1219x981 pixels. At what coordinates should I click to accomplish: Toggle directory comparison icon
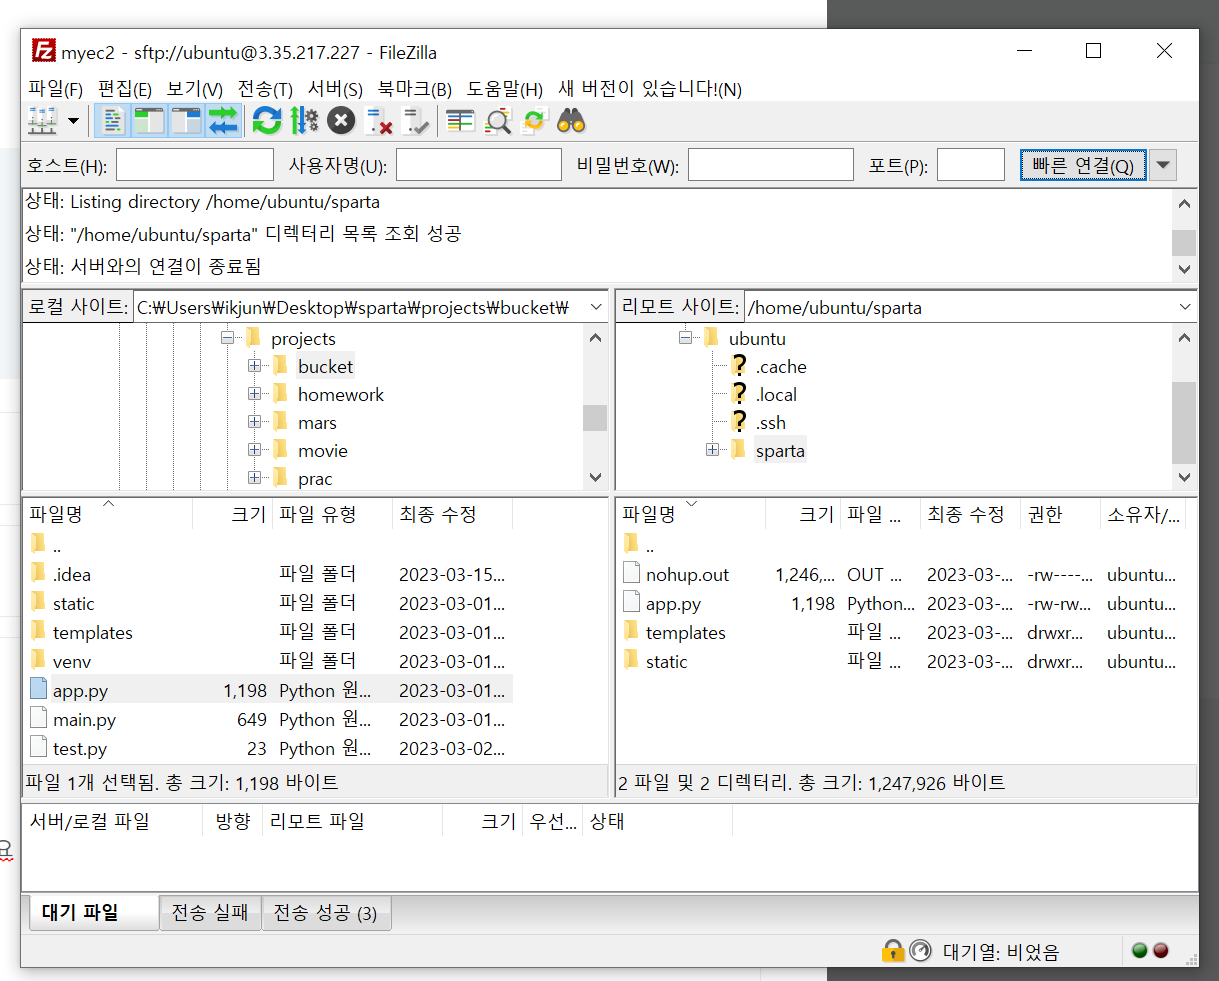point(497,121)
